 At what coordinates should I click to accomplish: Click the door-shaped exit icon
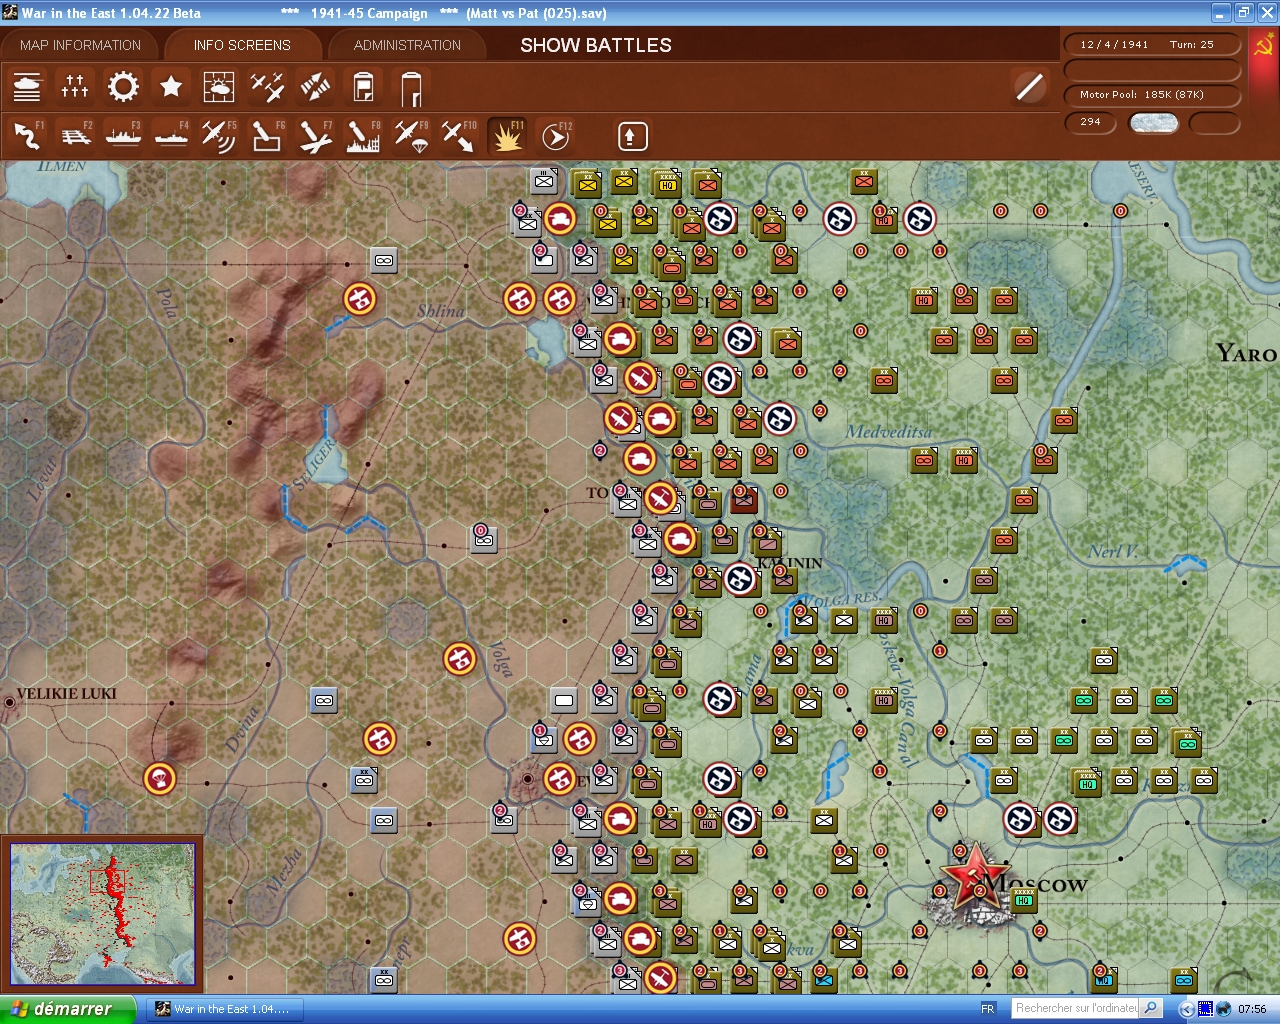pyautogui.click(x=411, y=88)
